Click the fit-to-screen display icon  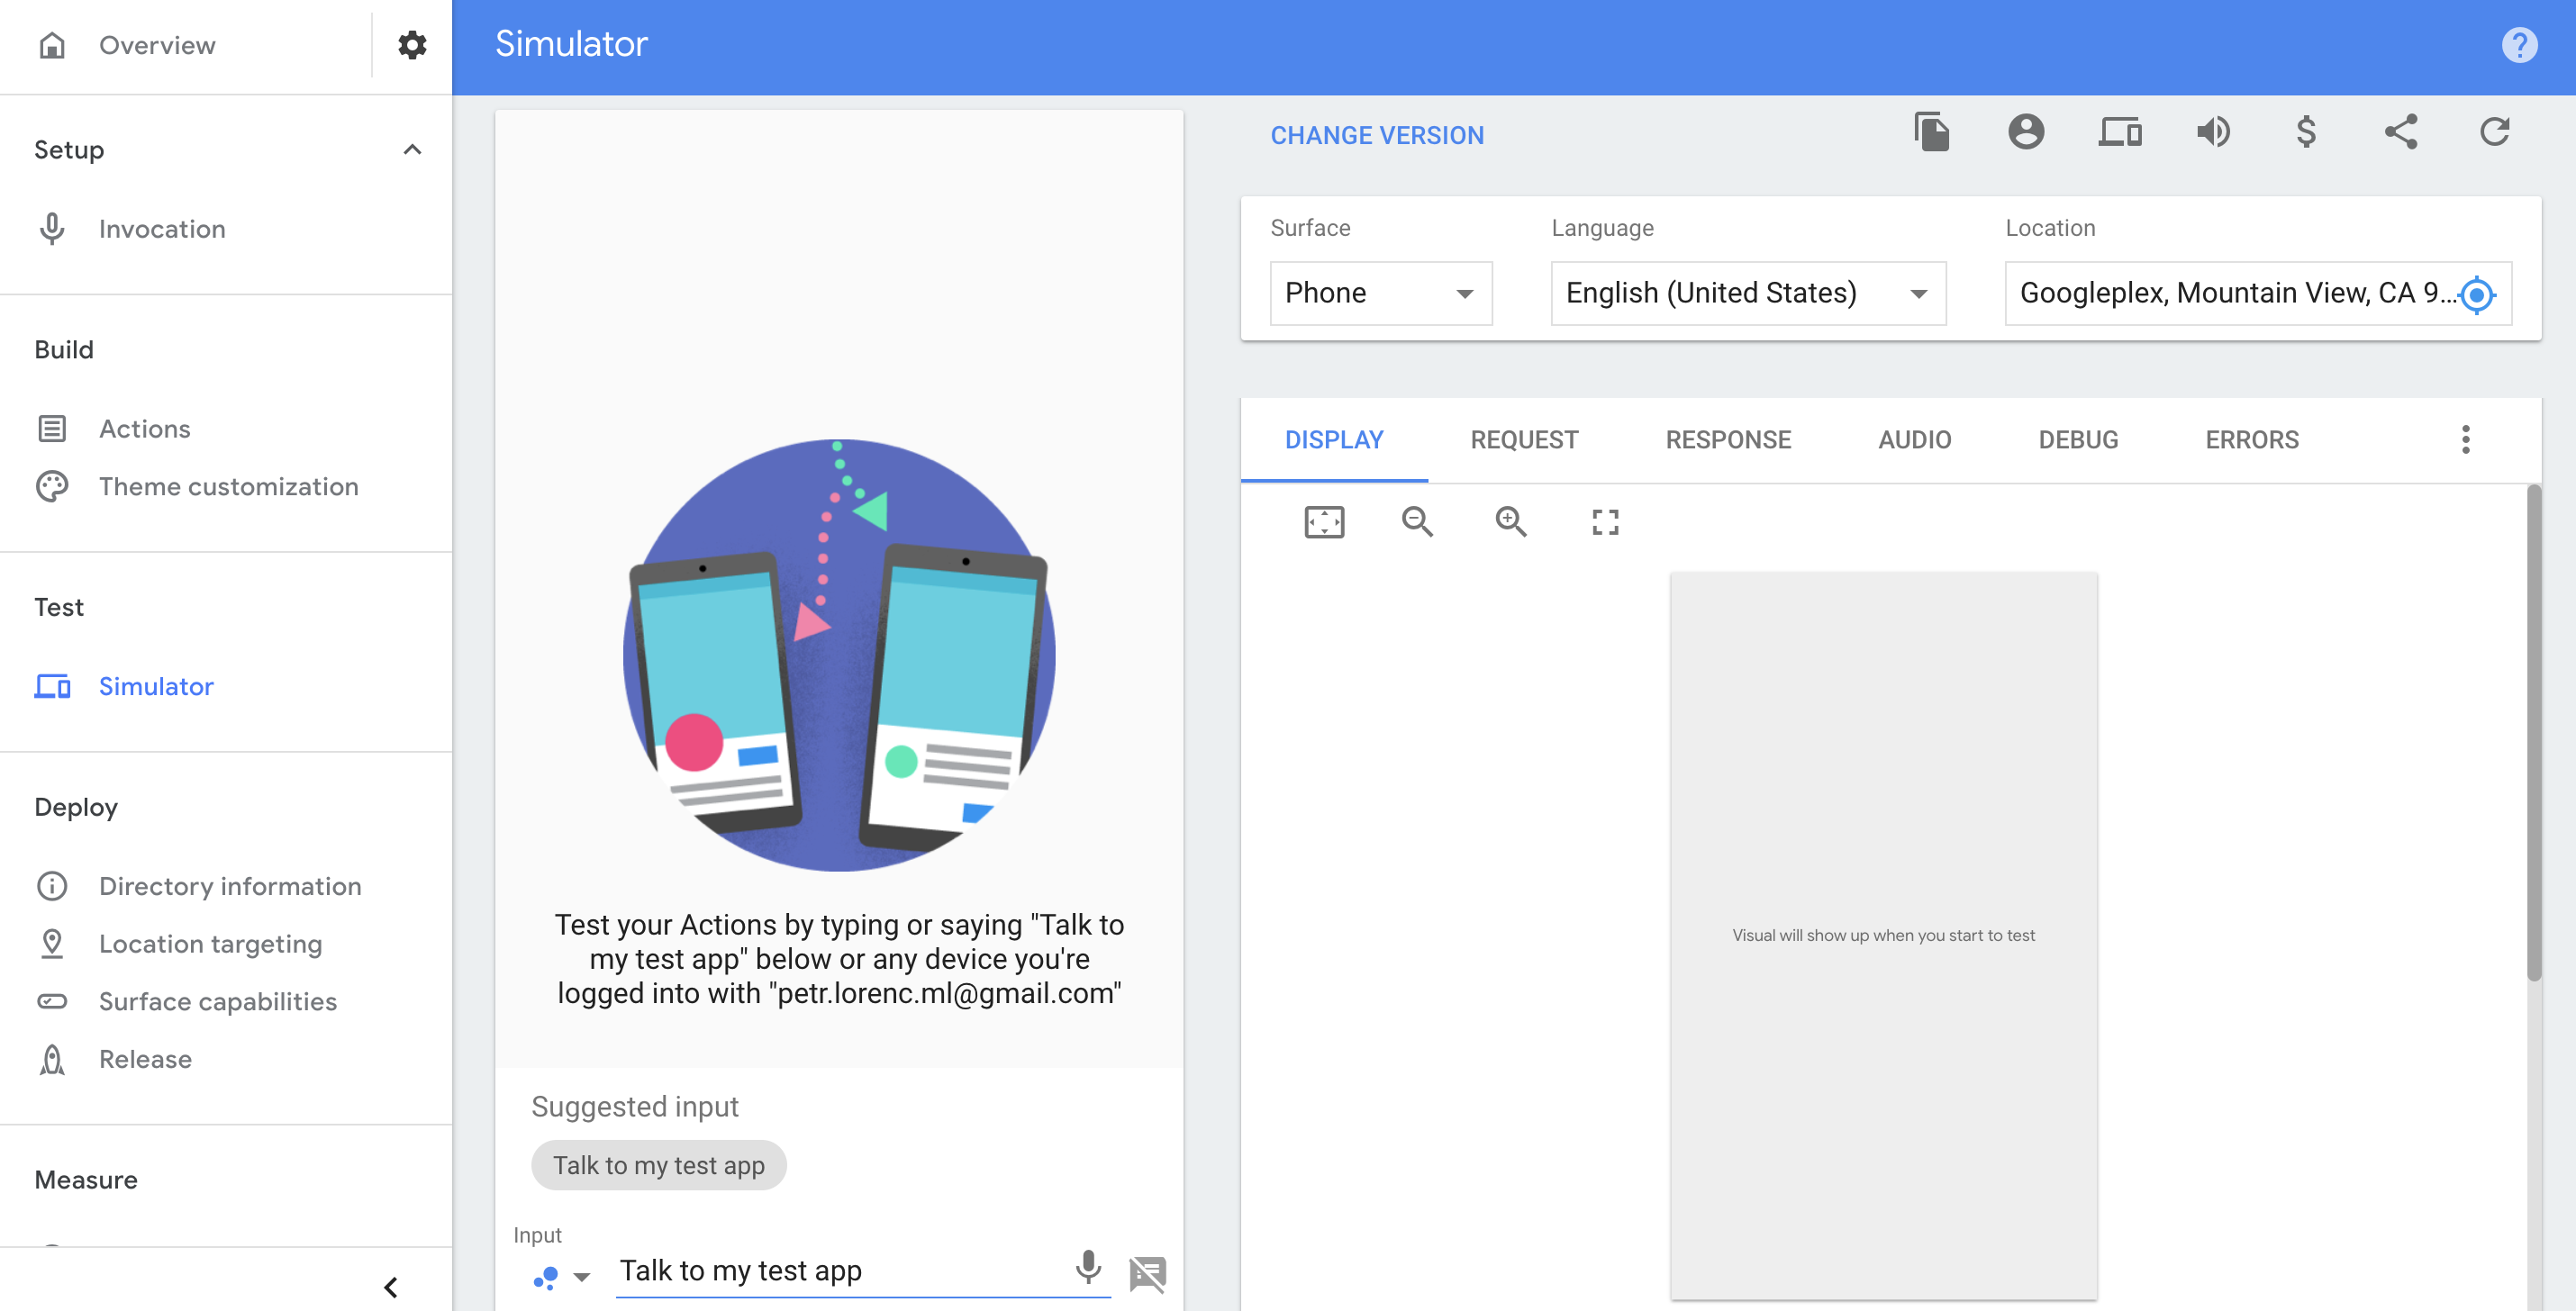(x=1324, y=522)
